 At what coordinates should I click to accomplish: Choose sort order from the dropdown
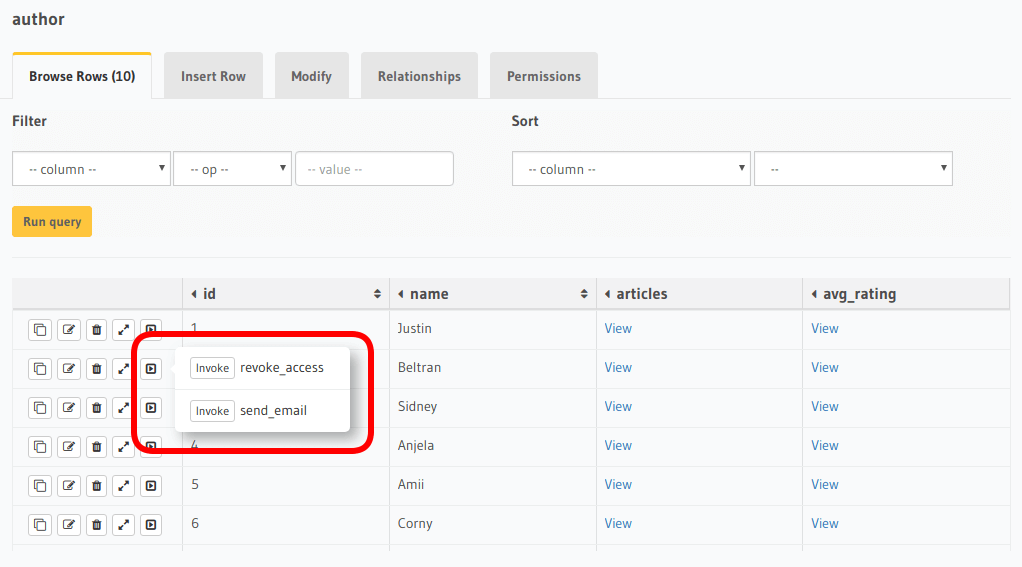tap(853, 169)
